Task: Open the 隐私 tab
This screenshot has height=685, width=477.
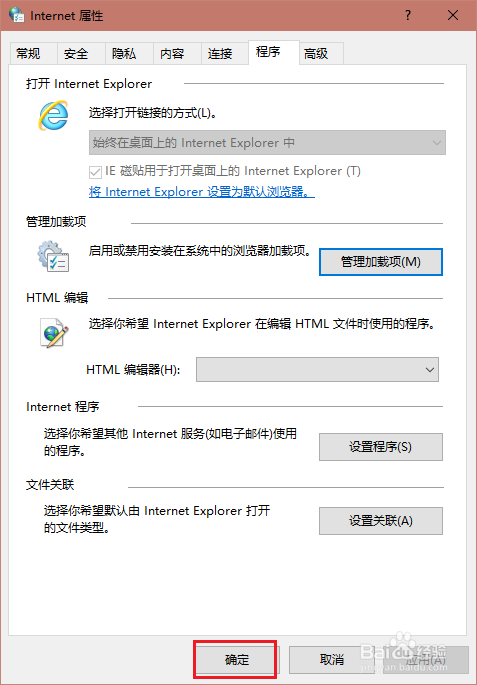Action: [x=124, y=54]
